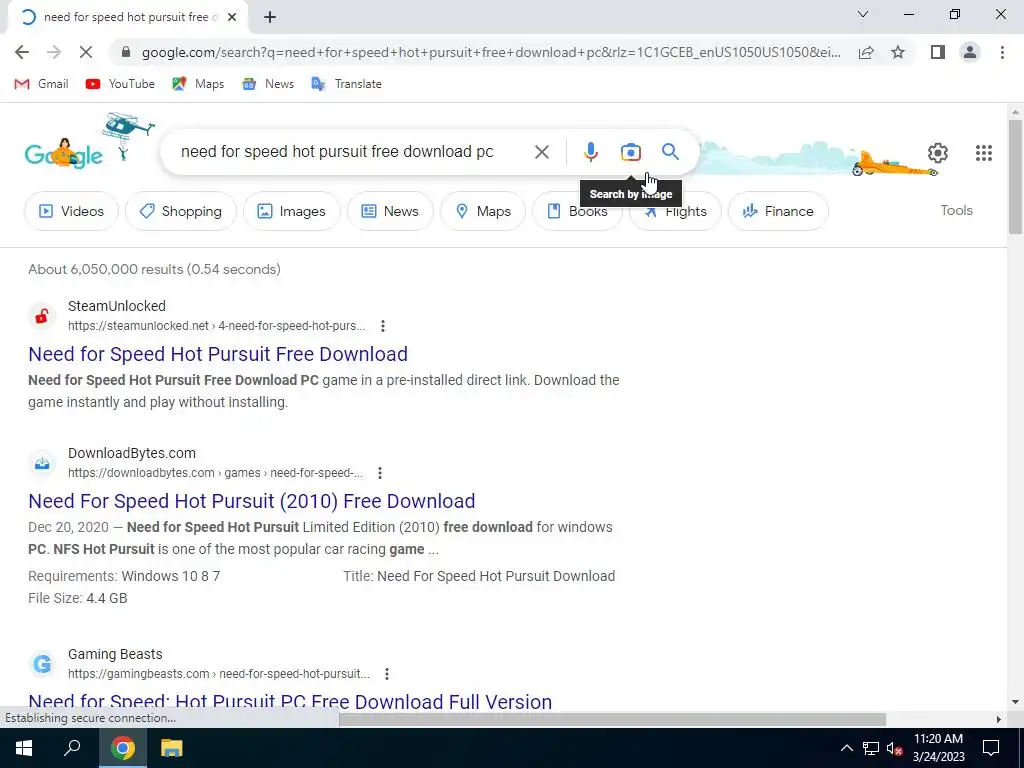This screenshot has height=768, width=1024.
Task: Toggle Chrome side panel
Action: point(938,52)
